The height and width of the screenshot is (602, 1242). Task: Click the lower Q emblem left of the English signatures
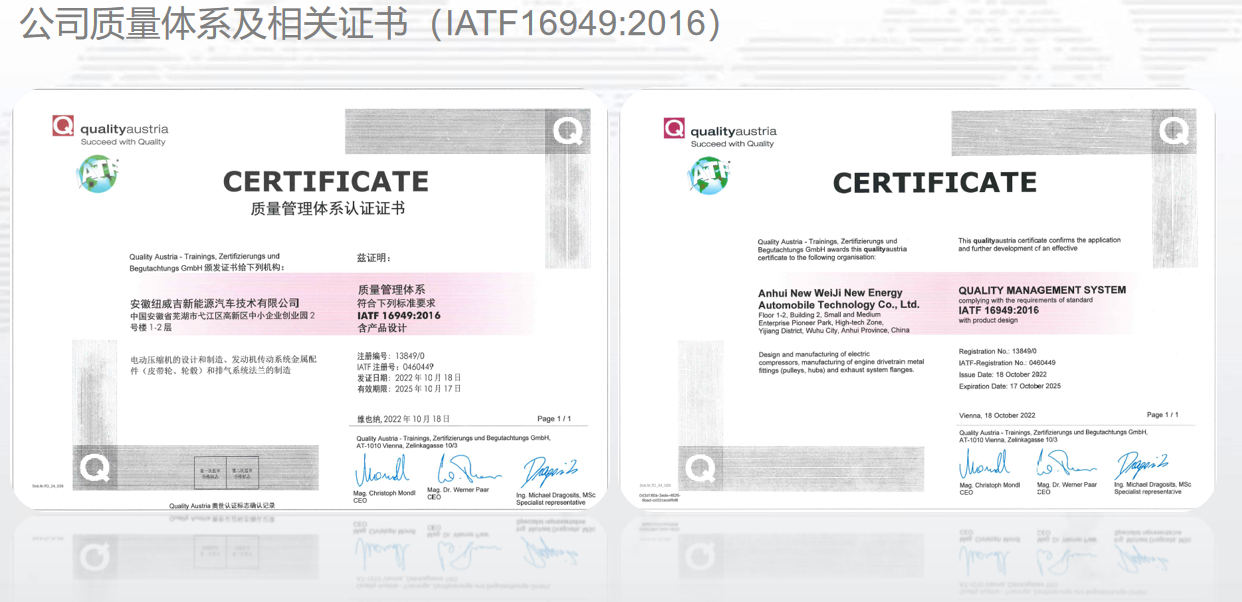(x=701, y=467)
